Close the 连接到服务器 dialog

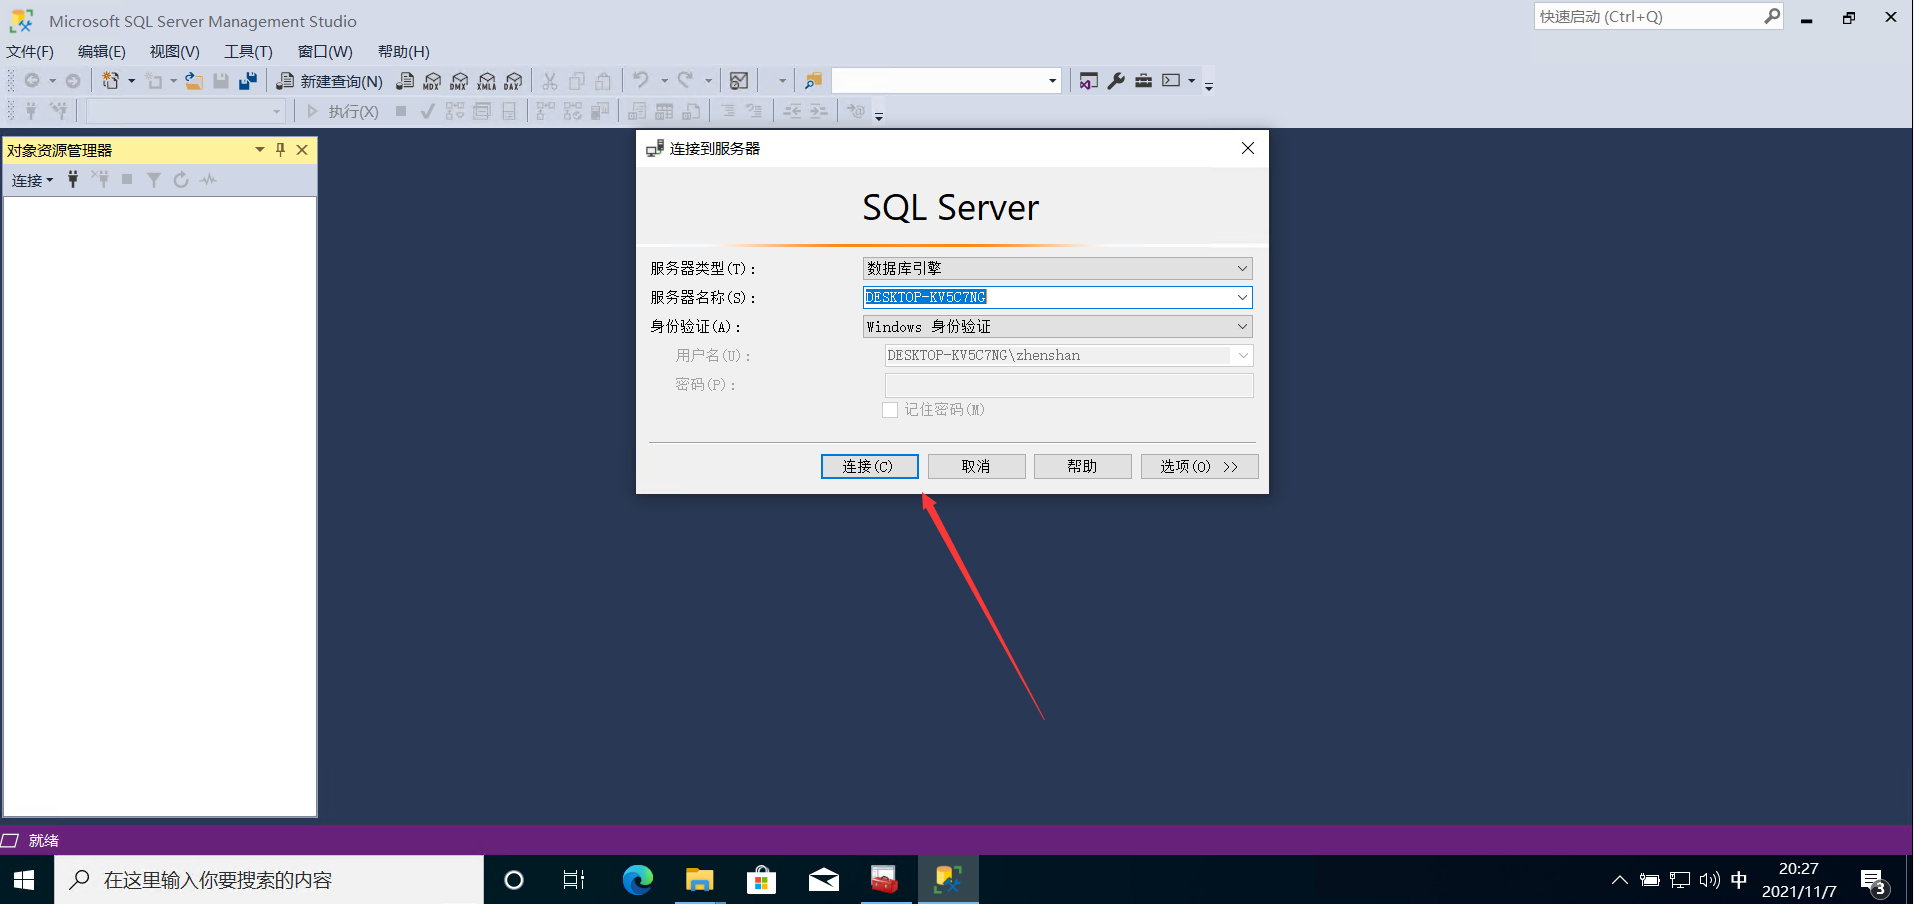point(1248,148)
